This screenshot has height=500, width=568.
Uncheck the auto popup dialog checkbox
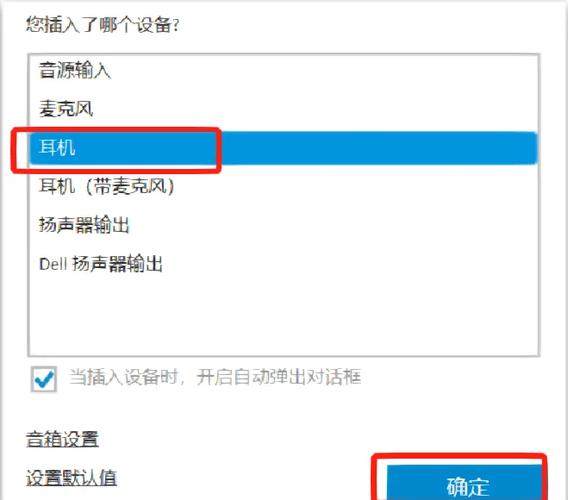click(x=44, y=379)
